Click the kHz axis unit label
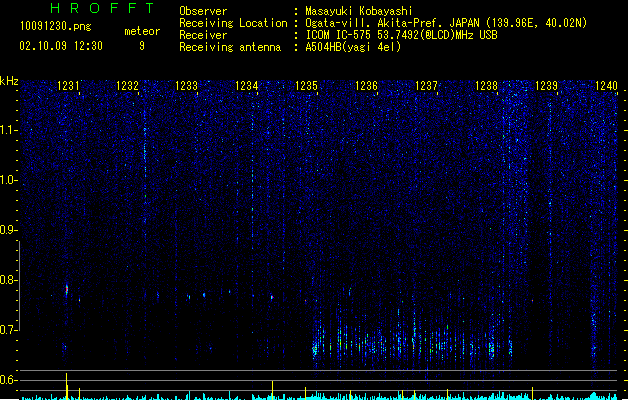Viewport: 629px width, 400px height. pos(9,81)
